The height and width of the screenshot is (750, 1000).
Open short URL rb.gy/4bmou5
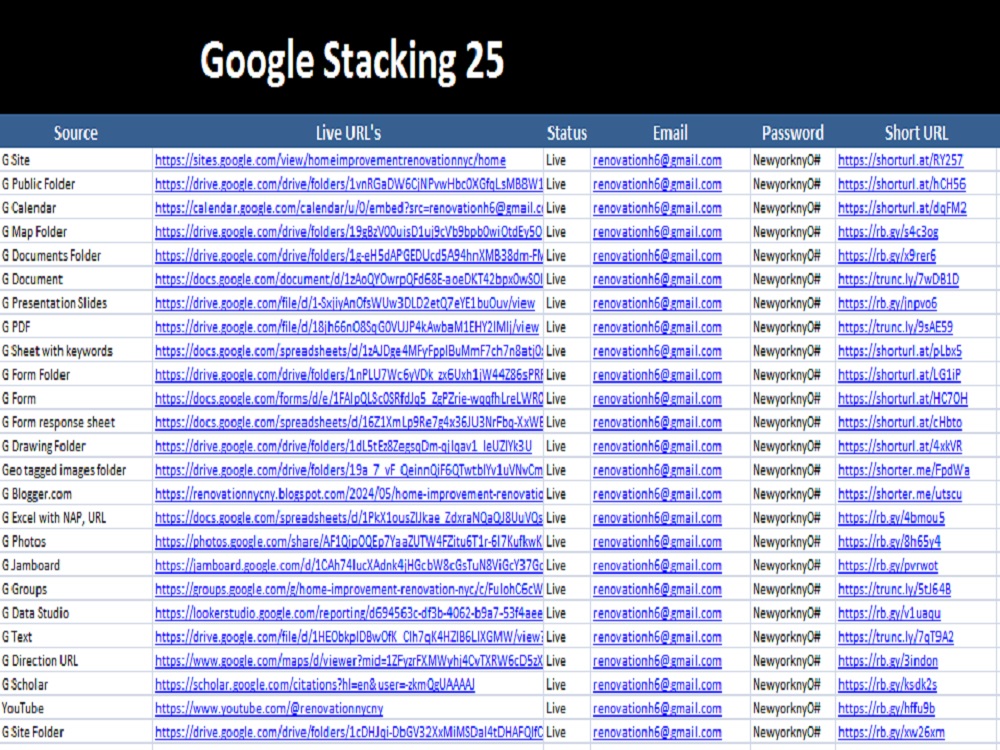[892, 518]
